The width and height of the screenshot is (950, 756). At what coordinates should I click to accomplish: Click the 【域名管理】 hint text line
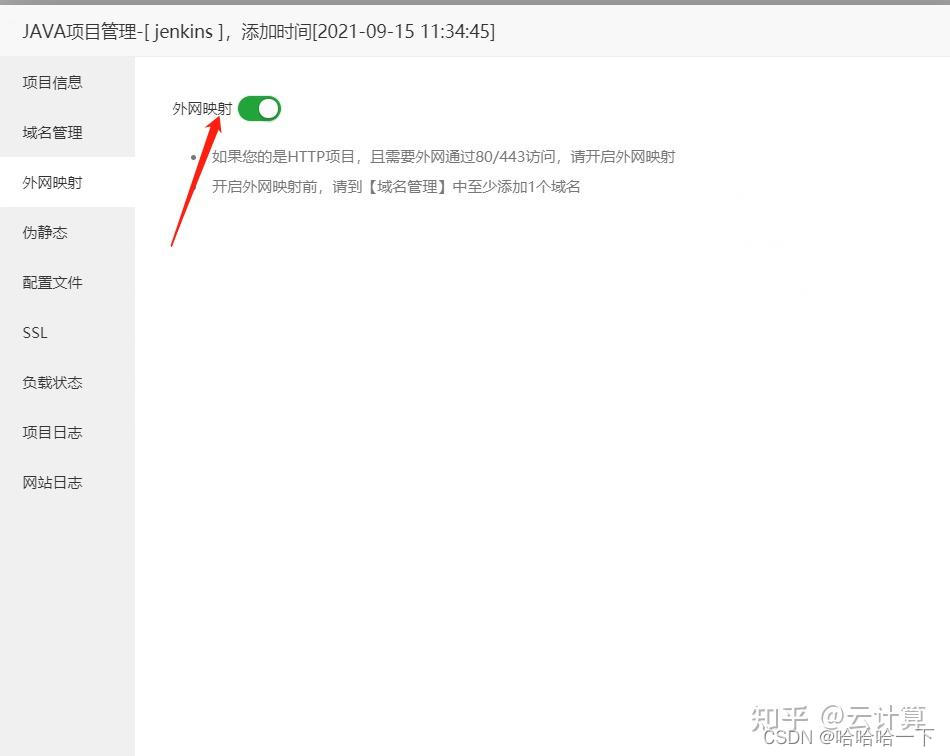(x=396, y=187)
